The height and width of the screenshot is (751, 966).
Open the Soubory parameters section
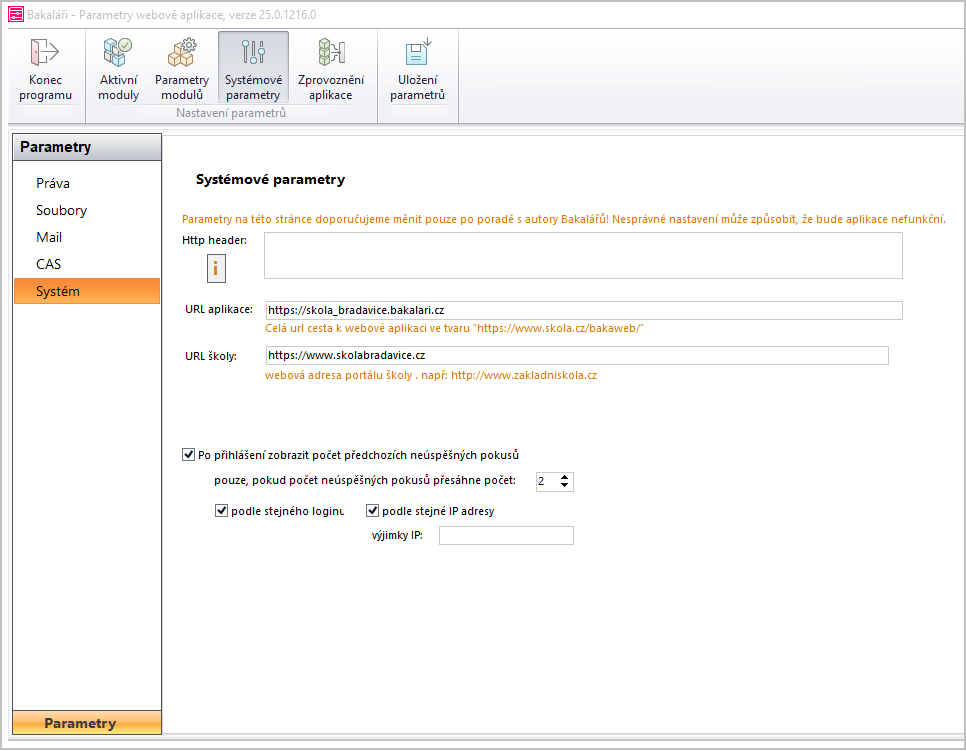[x=61, y=211]
